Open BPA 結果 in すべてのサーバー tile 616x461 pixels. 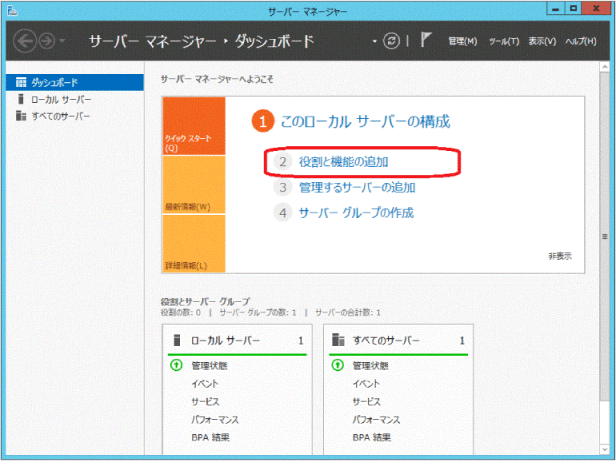(372, 437)
